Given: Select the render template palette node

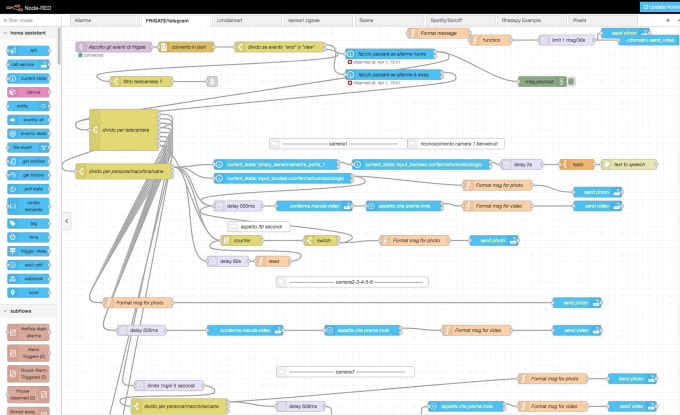Looking at the screenshot, I should point(28,206).
